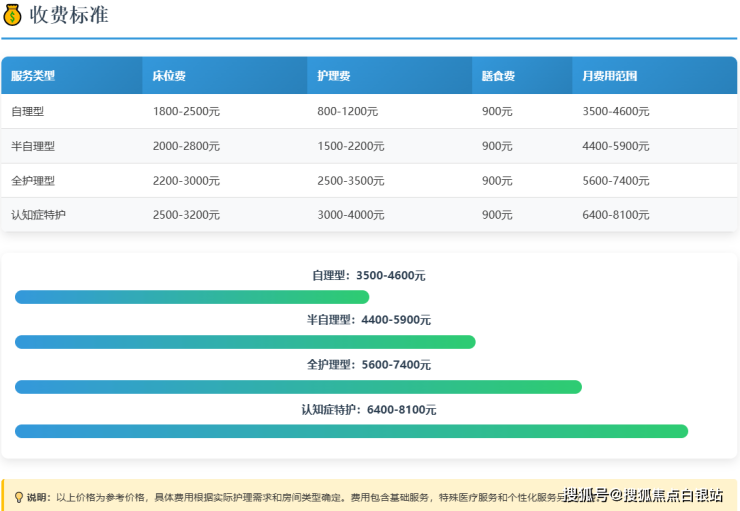This screenshot has height=511, width=740.
Task: Click the 半自理型 4400-5900元 progress bar
Action: (245, 342)
